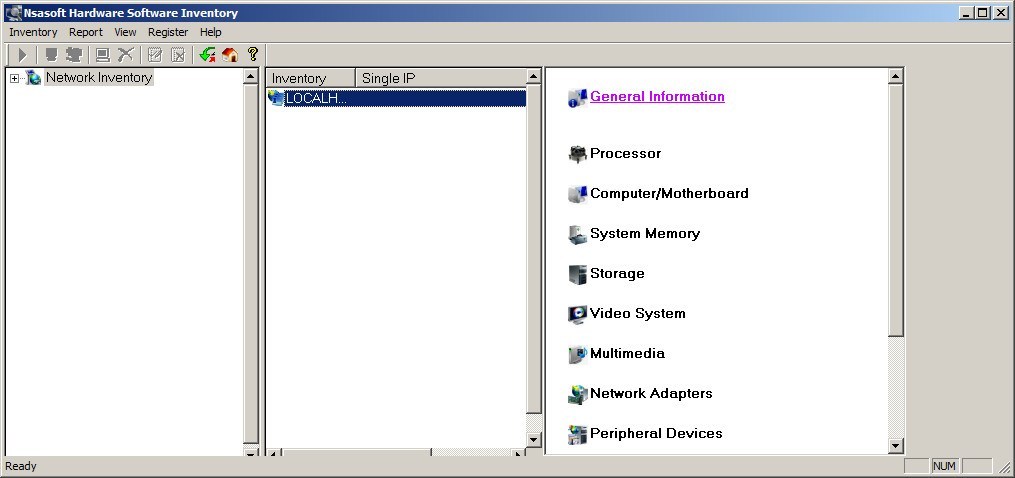
Task: Click the Inventory column header
Action: click(x=311, y=78)
